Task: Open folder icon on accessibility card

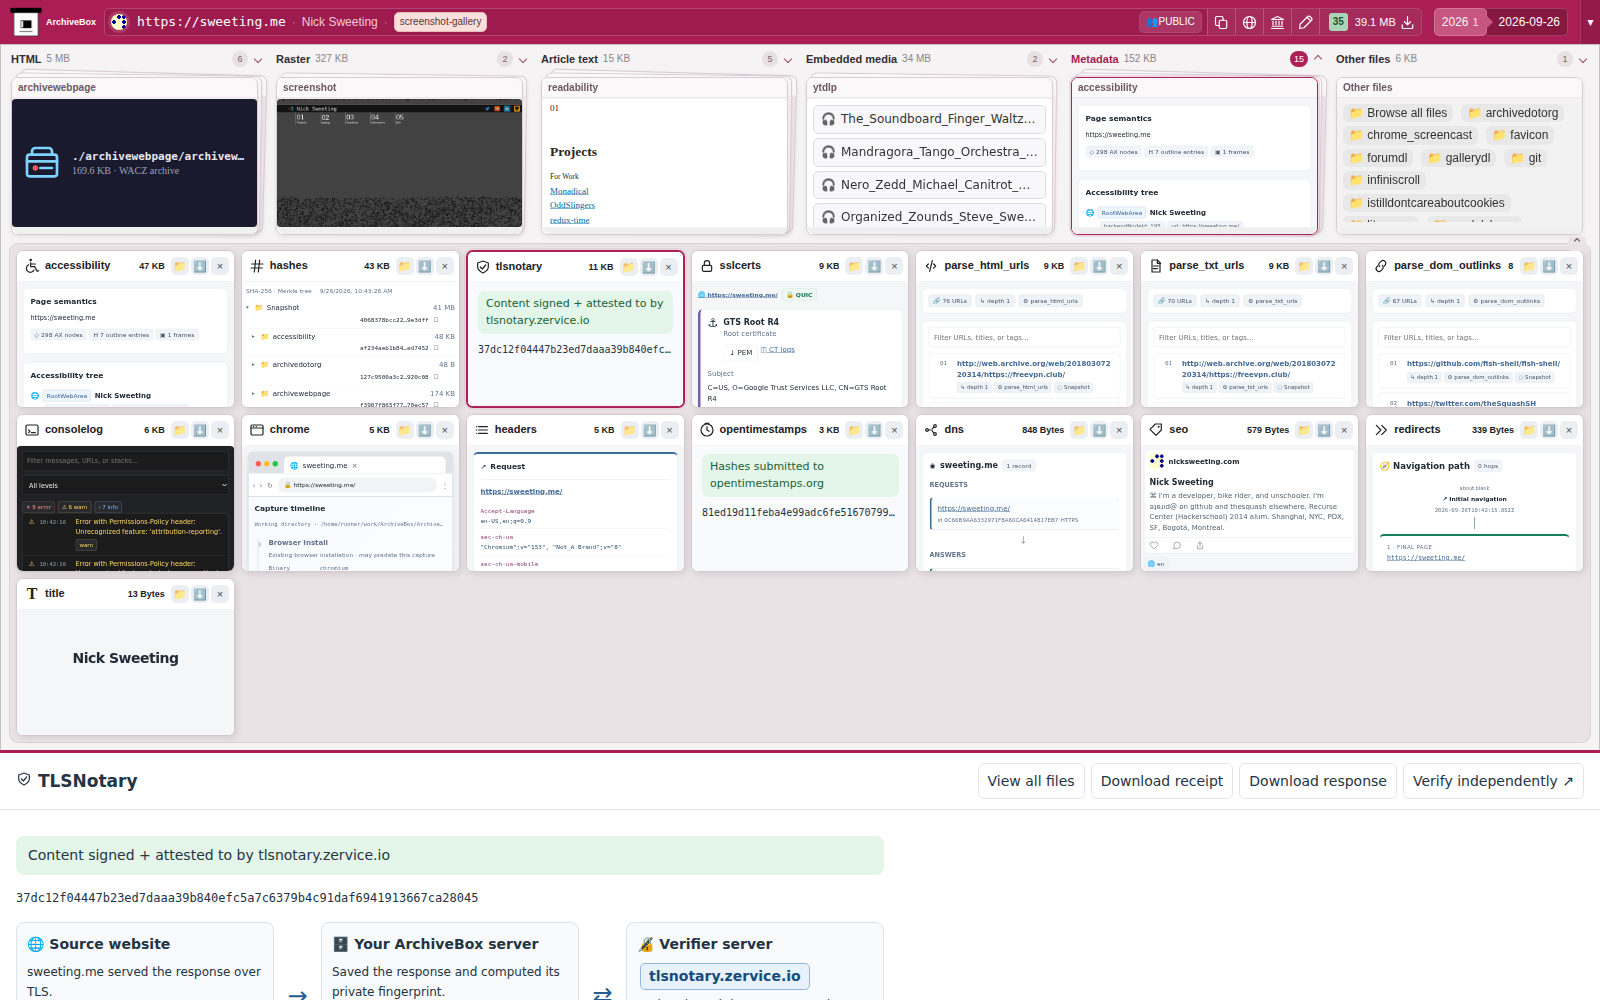Action: click(180, 266)
